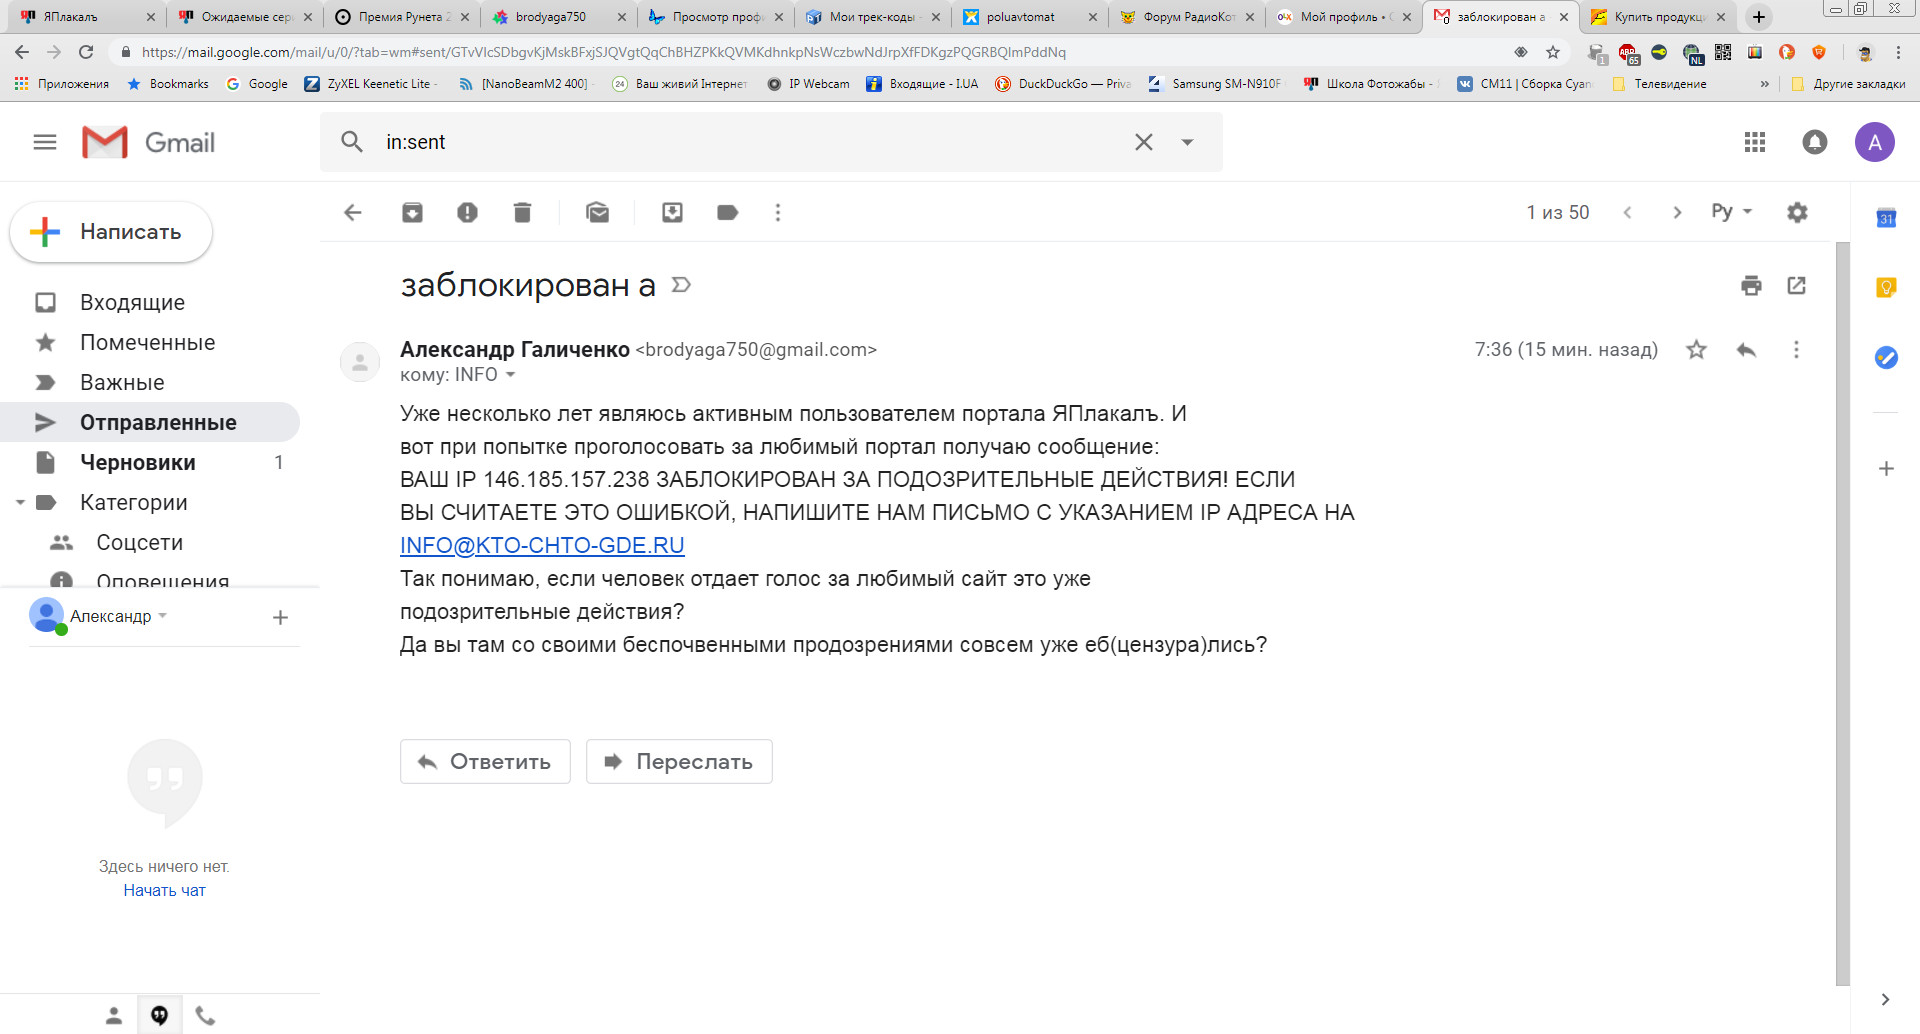1920x1034 pixels.
Task: Open the message's more options menu
Action: (1796, 350)
